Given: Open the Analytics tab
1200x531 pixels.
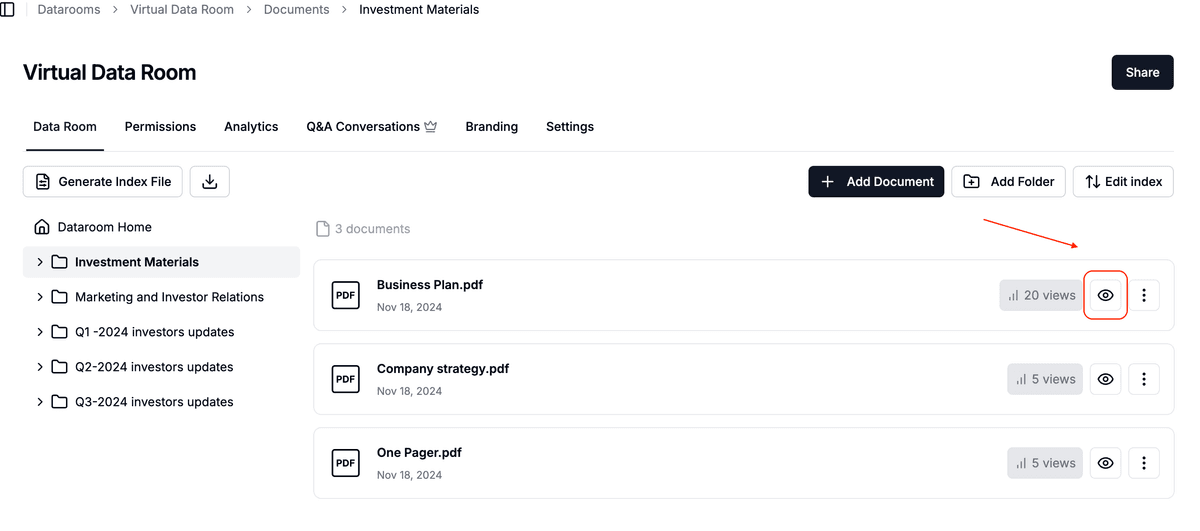Looking at the screenshot, I should (x=251, y=127).
